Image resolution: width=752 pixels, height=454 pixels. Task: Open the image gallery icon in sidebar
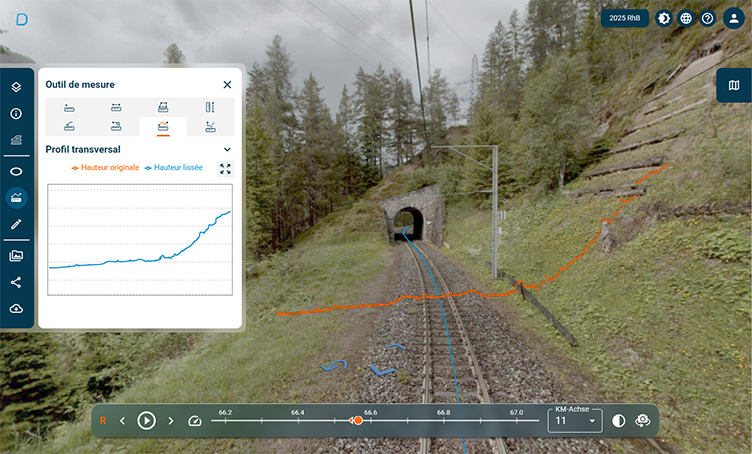[16, 256]
